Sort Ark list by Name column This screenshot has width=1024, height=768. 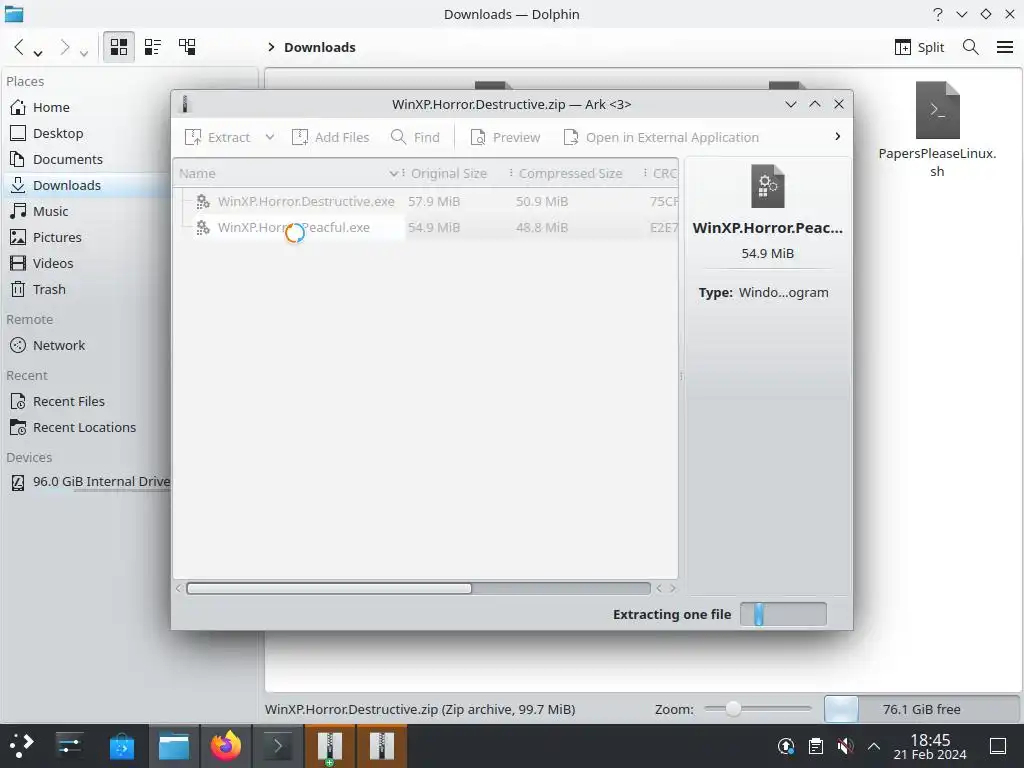click(287, 174)
